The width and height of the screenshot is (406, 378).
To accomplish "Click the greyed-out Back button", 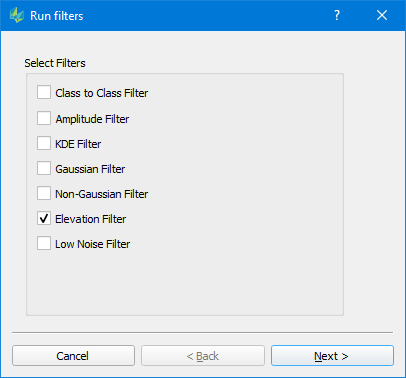I will [x=203, y=356].
